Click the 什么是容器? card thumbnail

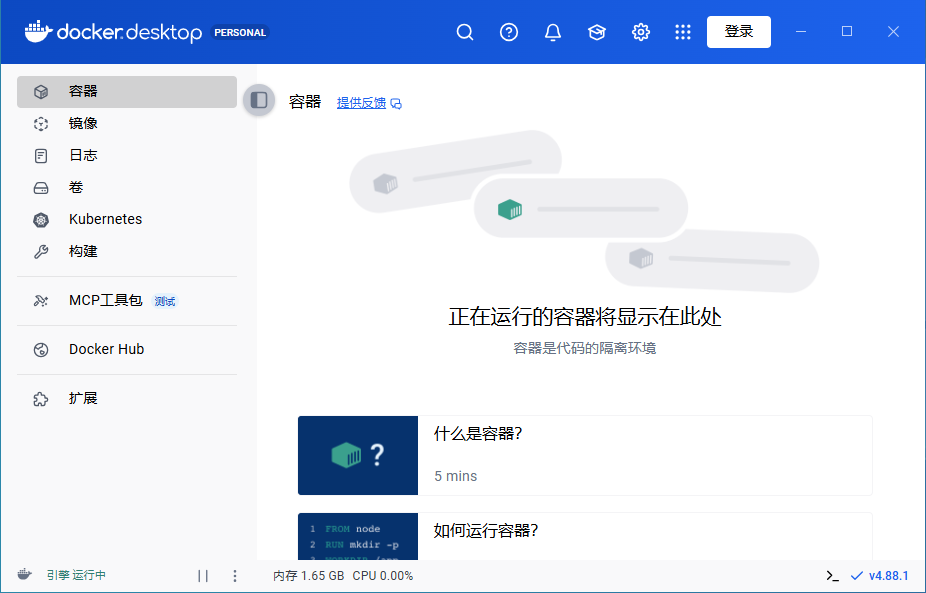coord(358,455)
